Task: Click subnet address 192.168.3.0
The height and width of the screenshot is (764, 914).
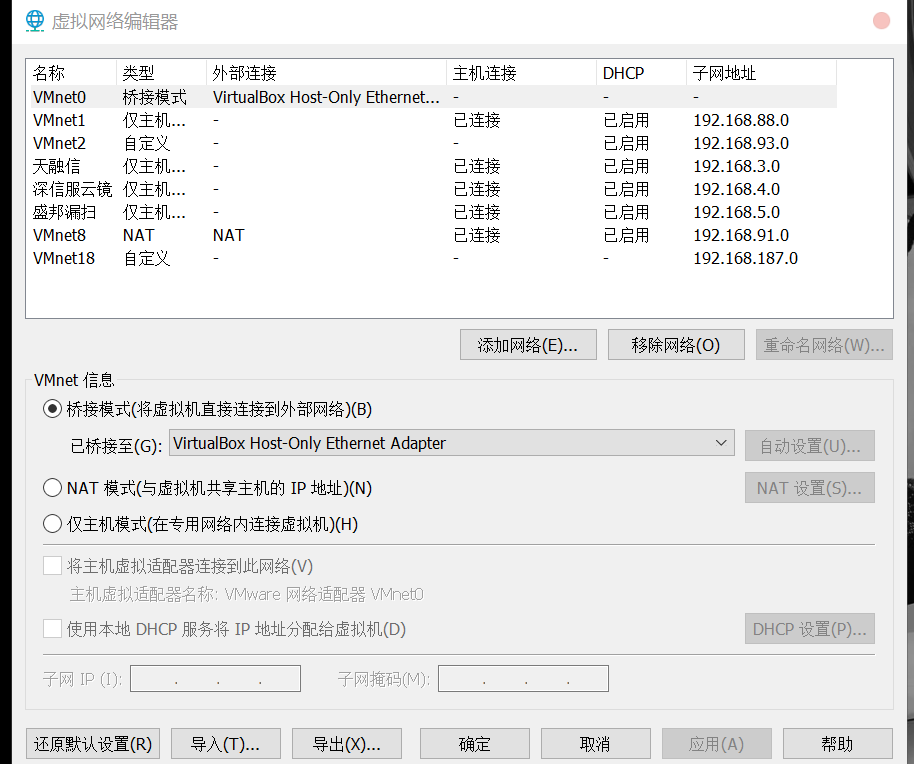Action: tap(736, 166)
